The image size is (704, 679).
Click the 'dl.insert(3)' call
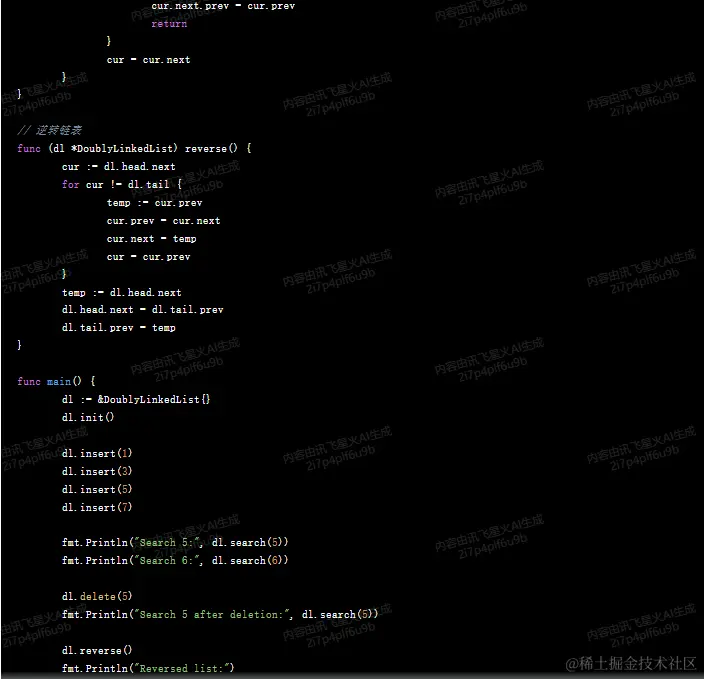[97, 472]
